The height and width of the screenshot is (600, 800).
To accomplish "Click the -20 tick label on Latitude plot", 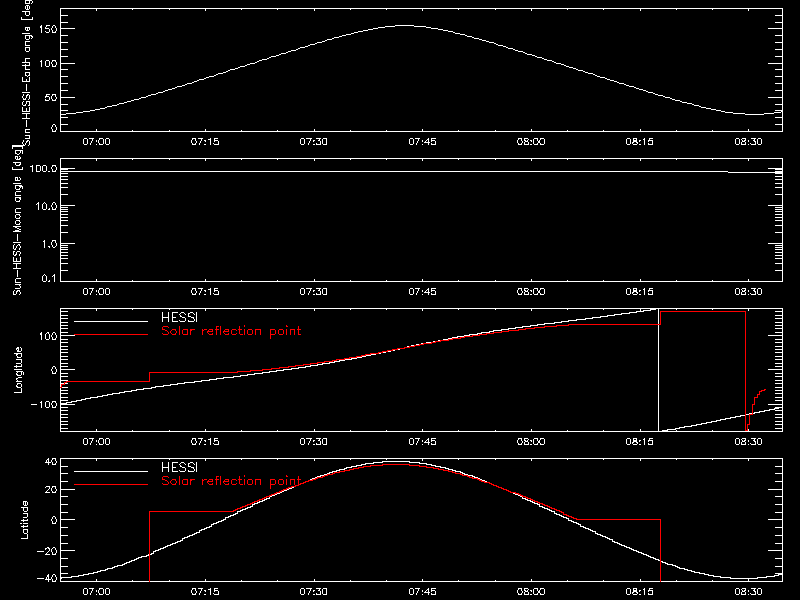I will (47, 551).
